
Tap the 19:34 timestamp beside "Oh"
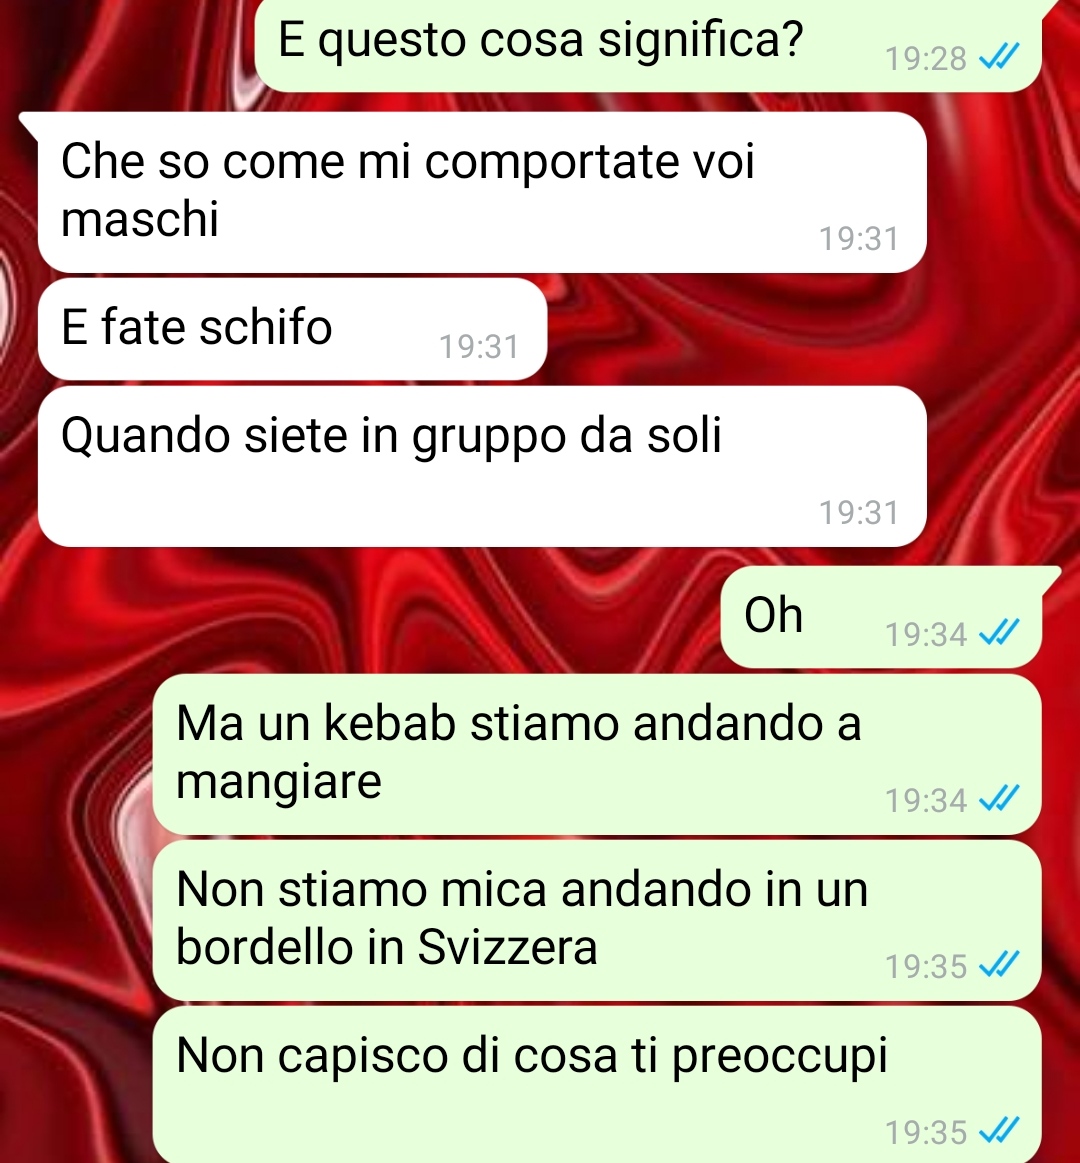click(x=926, y=634)
